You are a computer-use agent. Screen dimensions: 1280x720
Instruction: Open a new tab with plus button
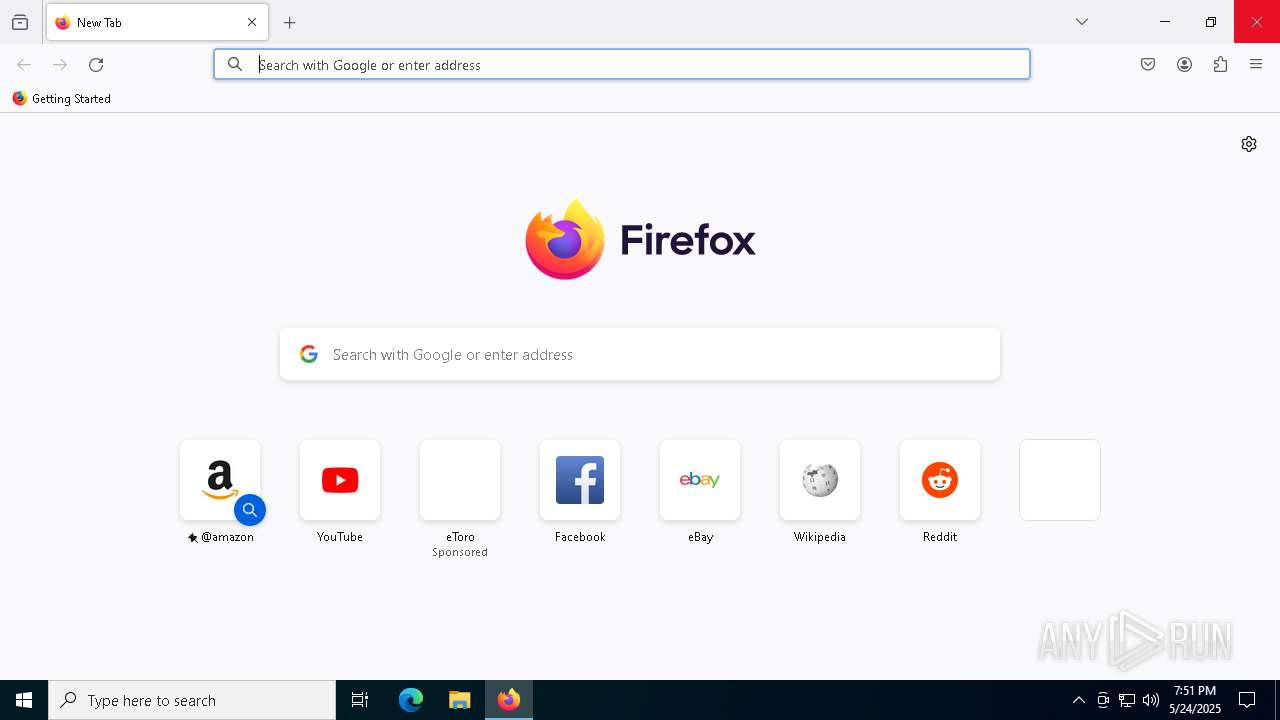point(290,22)
